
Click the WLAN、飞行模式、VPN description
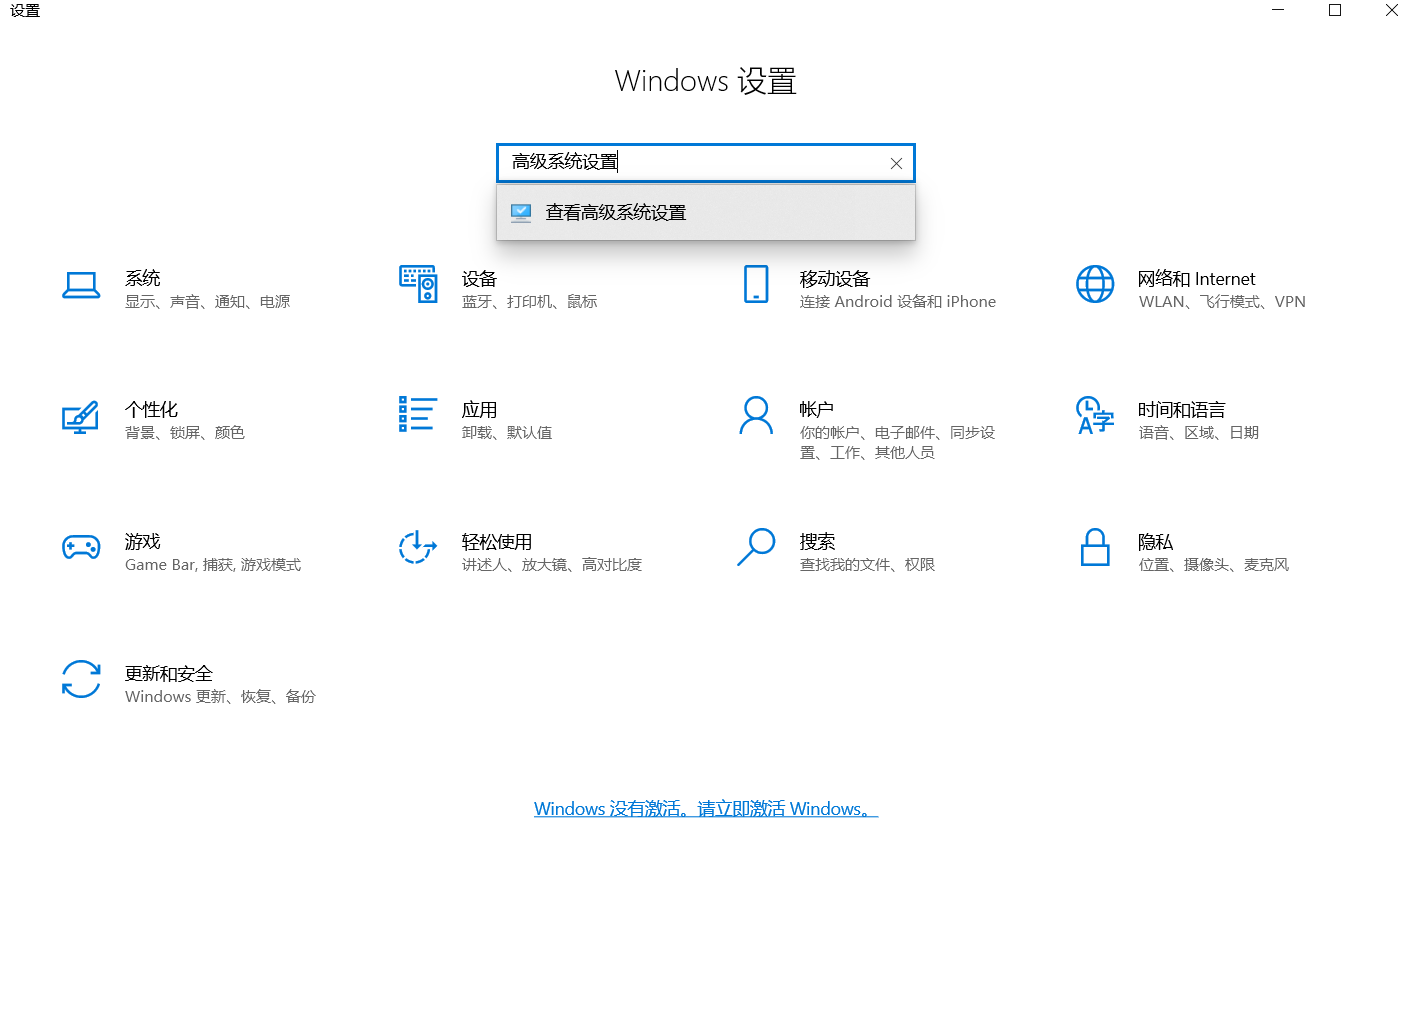[1222, 302]
